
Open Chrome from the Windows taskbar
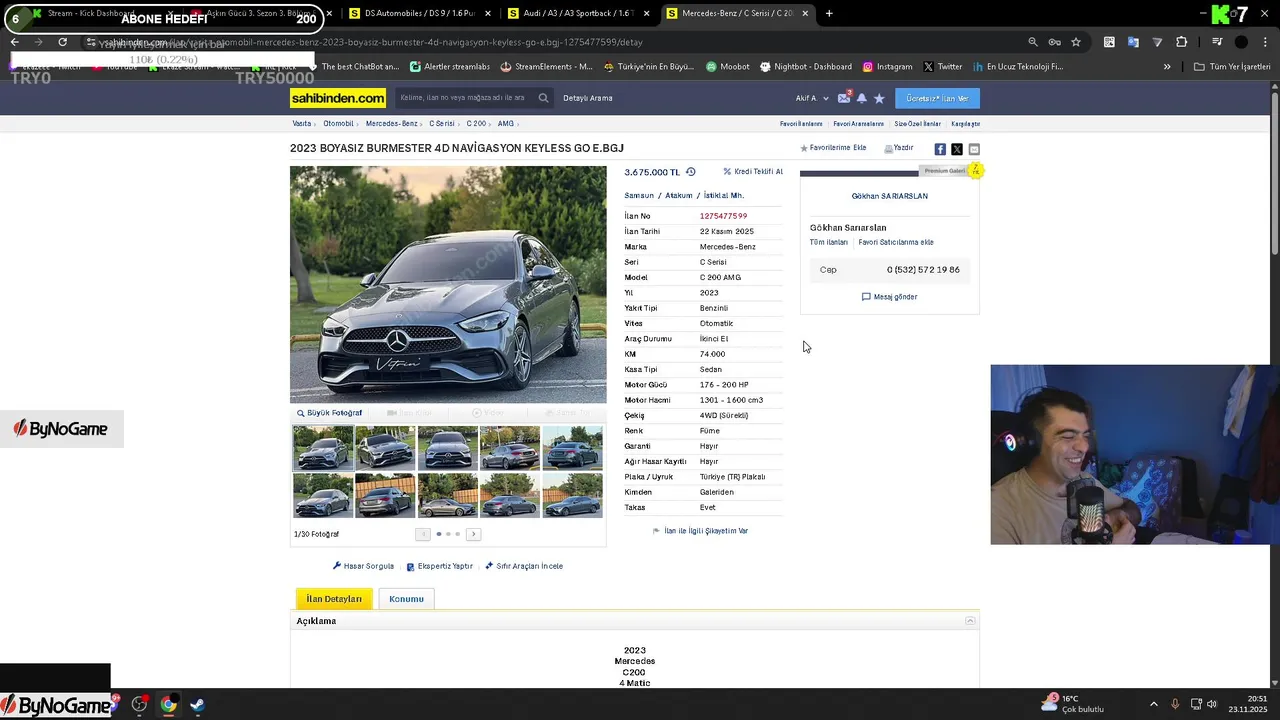coord(168,705)
